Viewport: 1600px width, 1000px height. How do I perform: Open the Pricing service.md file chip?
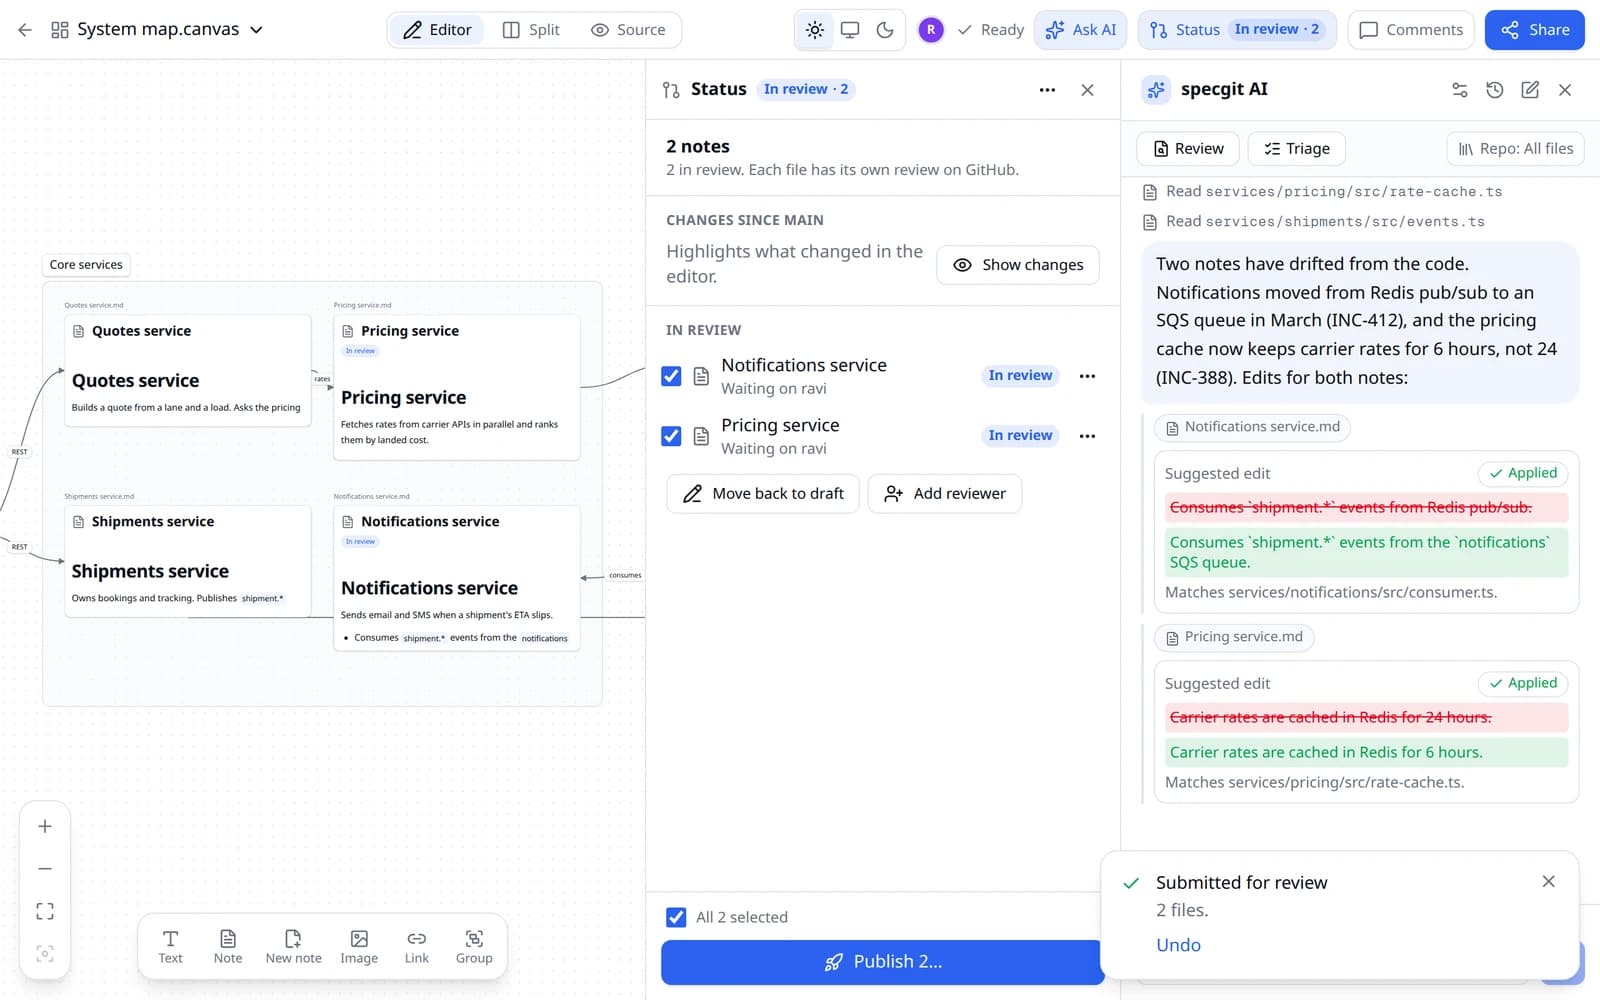coord(1234,638)
